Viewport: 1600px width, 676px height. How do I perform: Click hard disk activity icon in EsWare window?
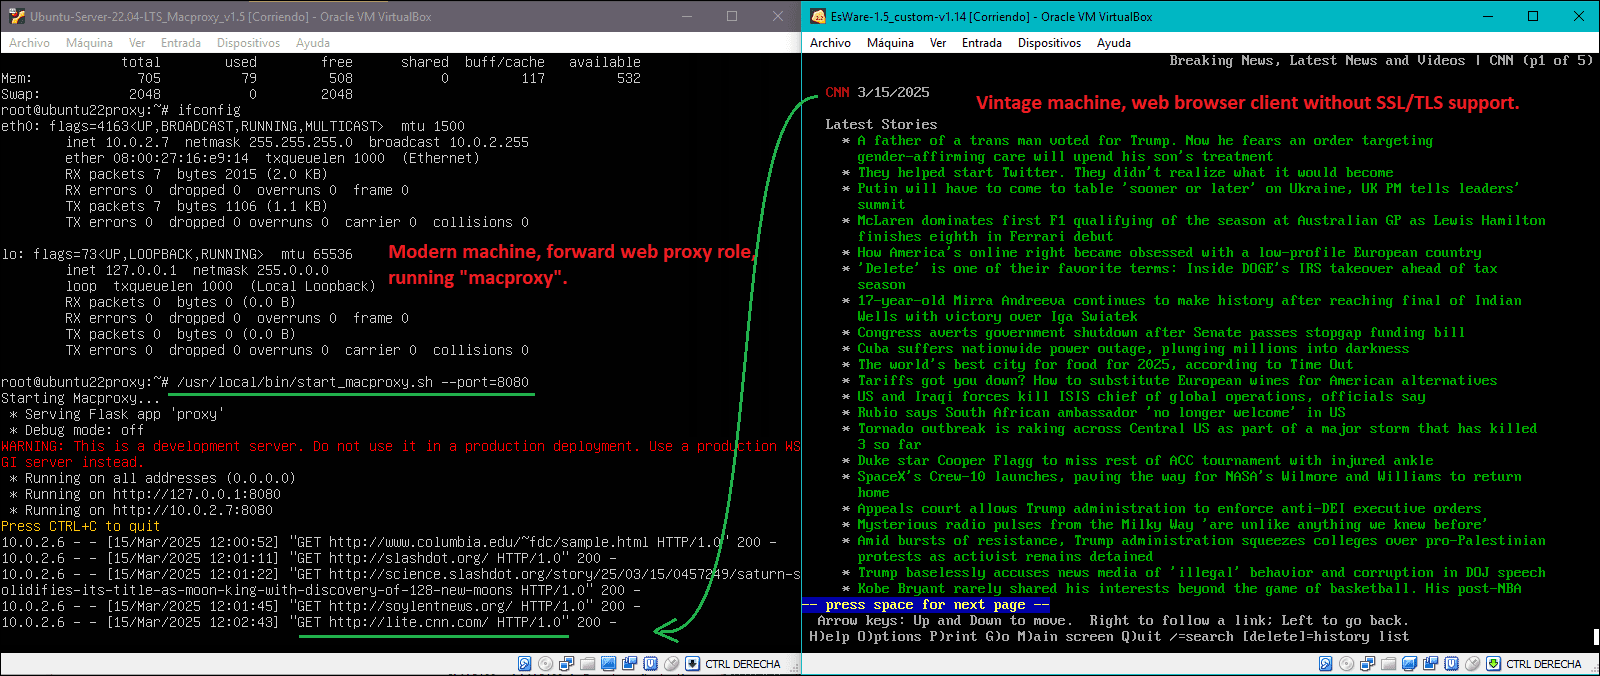[1325, 663]
